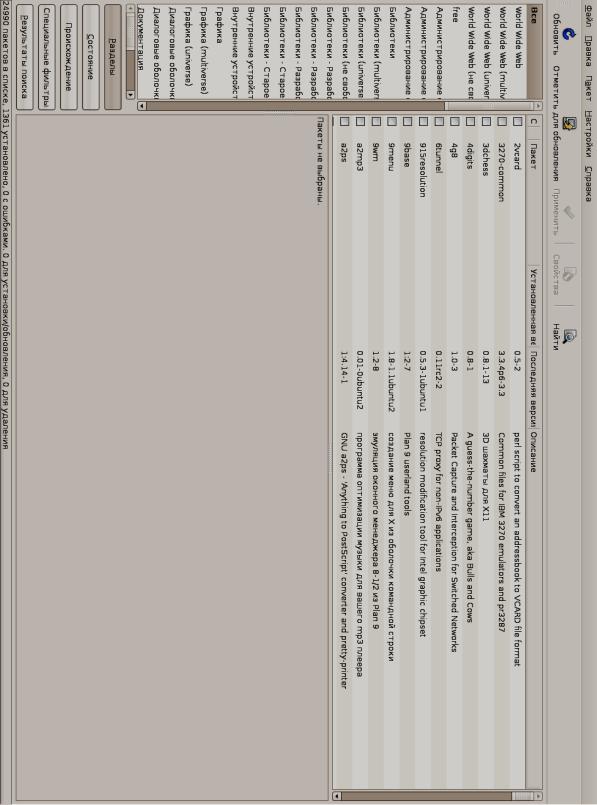Image resolution: width=597 pixels, height=805 pixels.
Task: Toggle status checkbox for 4g8 package
Action: pyautogui.click(x=454, y=122)
